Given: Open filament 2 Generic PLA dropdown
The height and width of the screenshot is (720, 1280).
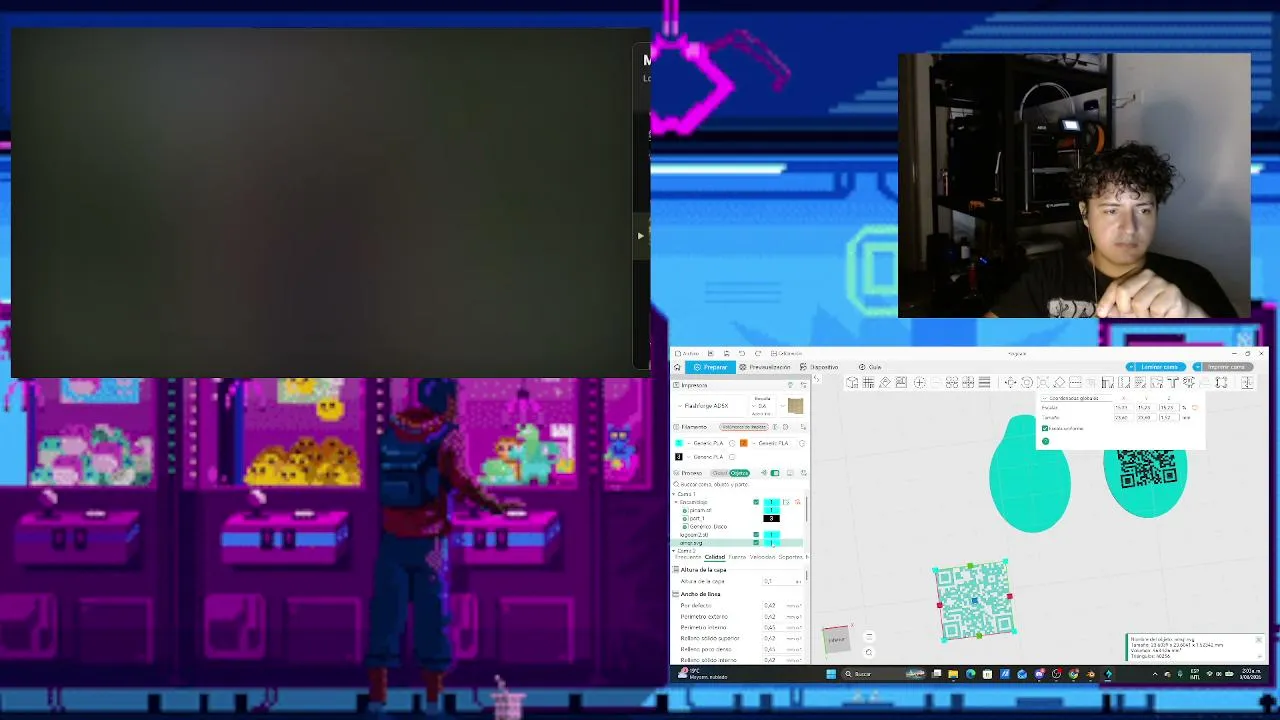Looking at the screenshot, I should click(x=770, y=443).
